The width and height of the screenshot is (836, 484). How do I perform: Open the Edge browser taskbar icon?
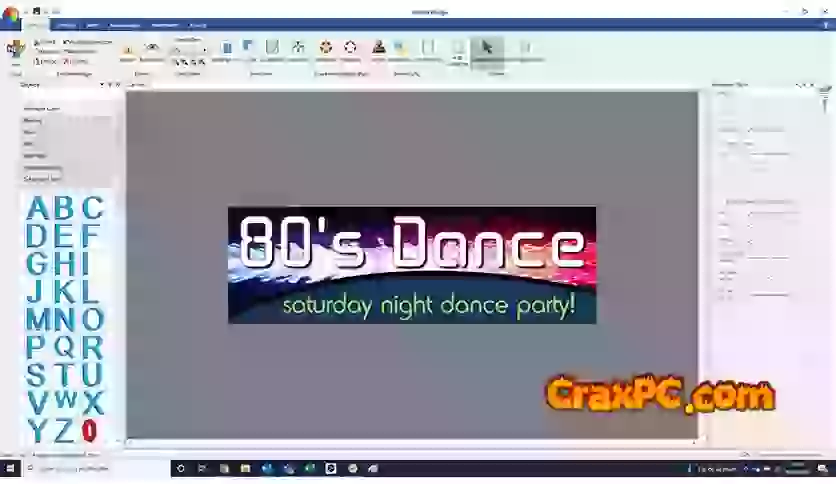(267, 469)
